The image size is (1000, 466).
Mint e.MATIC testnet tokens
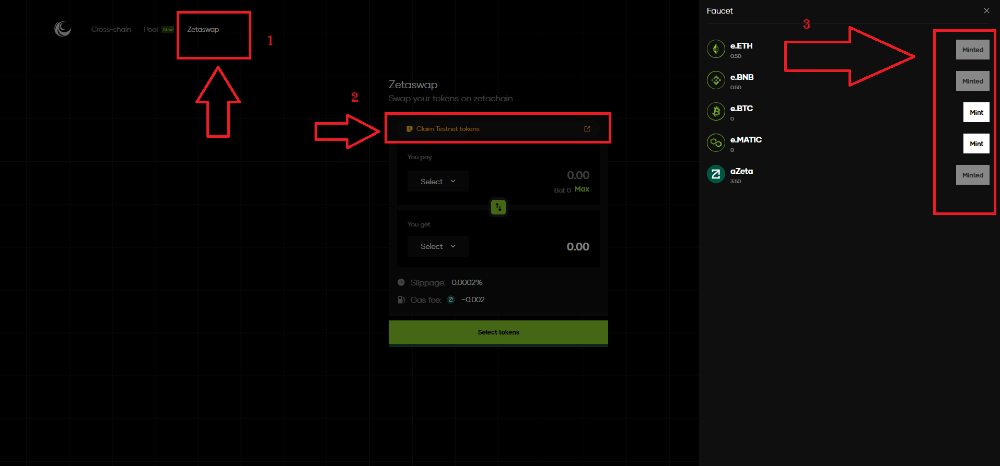click(x=976, y=143)
